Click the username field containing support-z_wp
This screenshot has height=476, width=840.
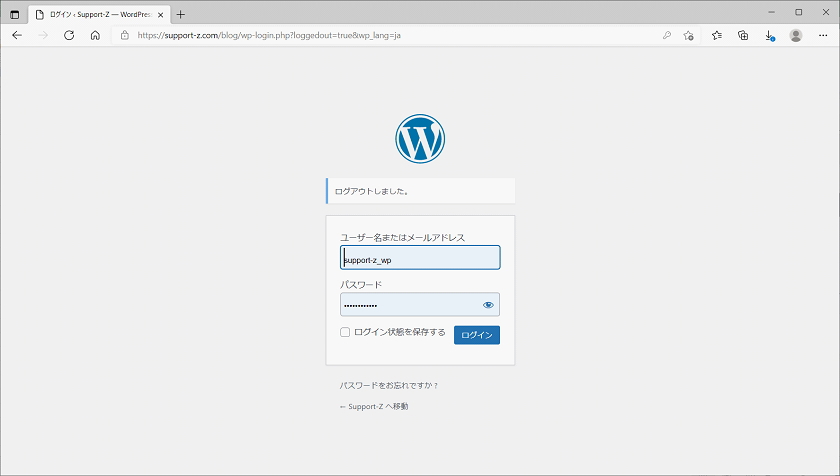tap(420, 258)
